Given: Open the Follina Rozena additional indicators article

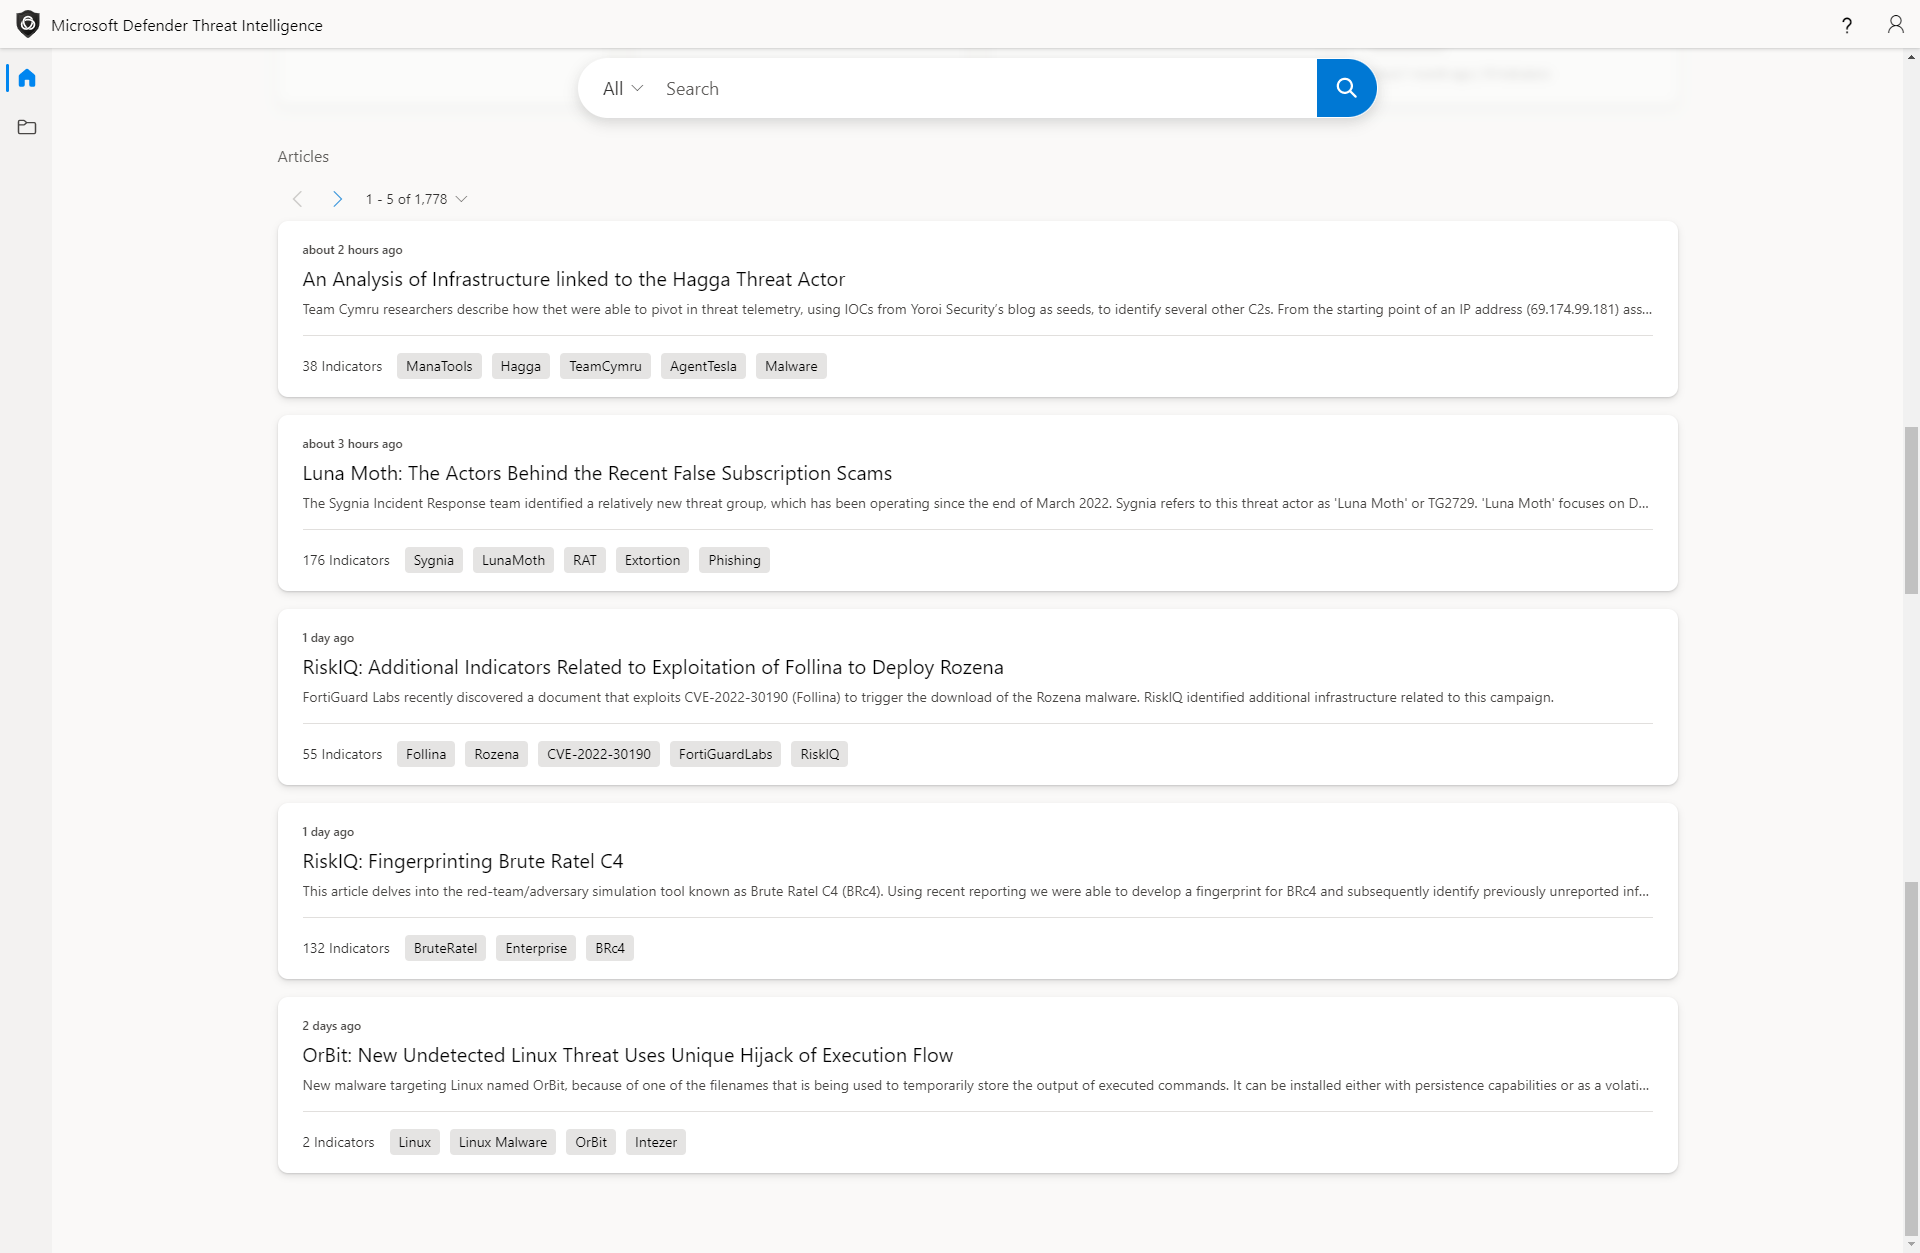Looking at the screenshot, I should click(x=653, y=667).
